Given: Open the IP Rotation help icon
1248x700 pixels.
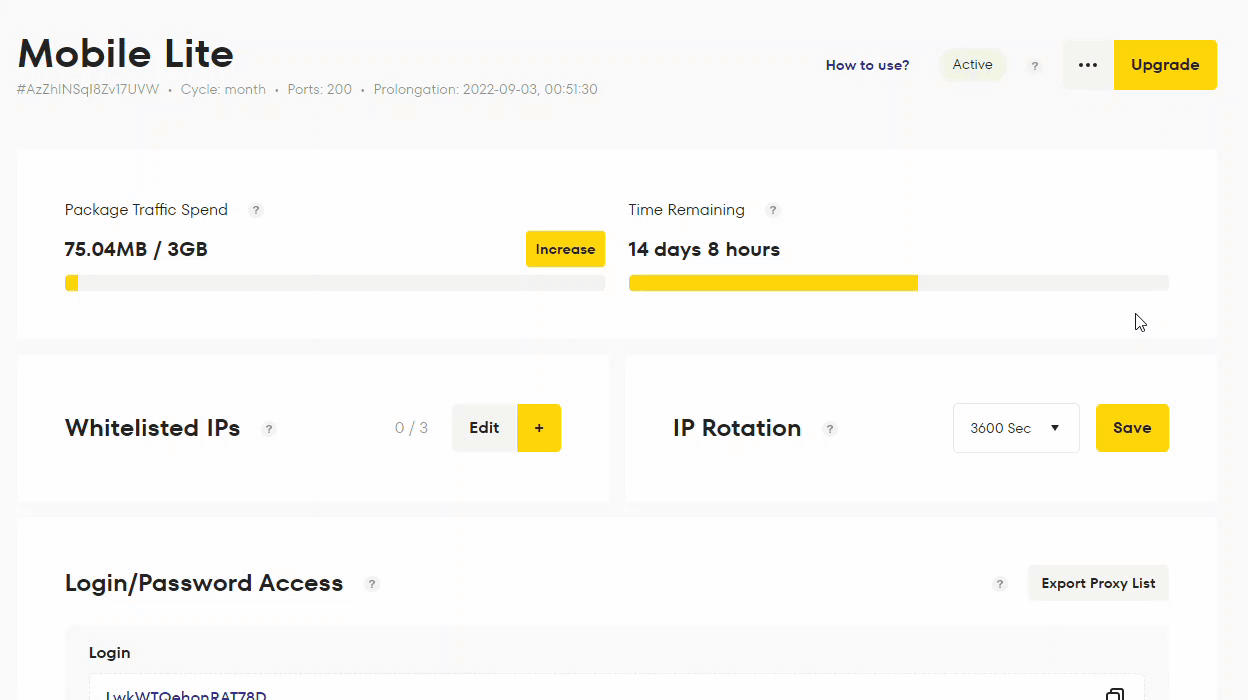Looking at the screenshot, I should tap(830, 429).
